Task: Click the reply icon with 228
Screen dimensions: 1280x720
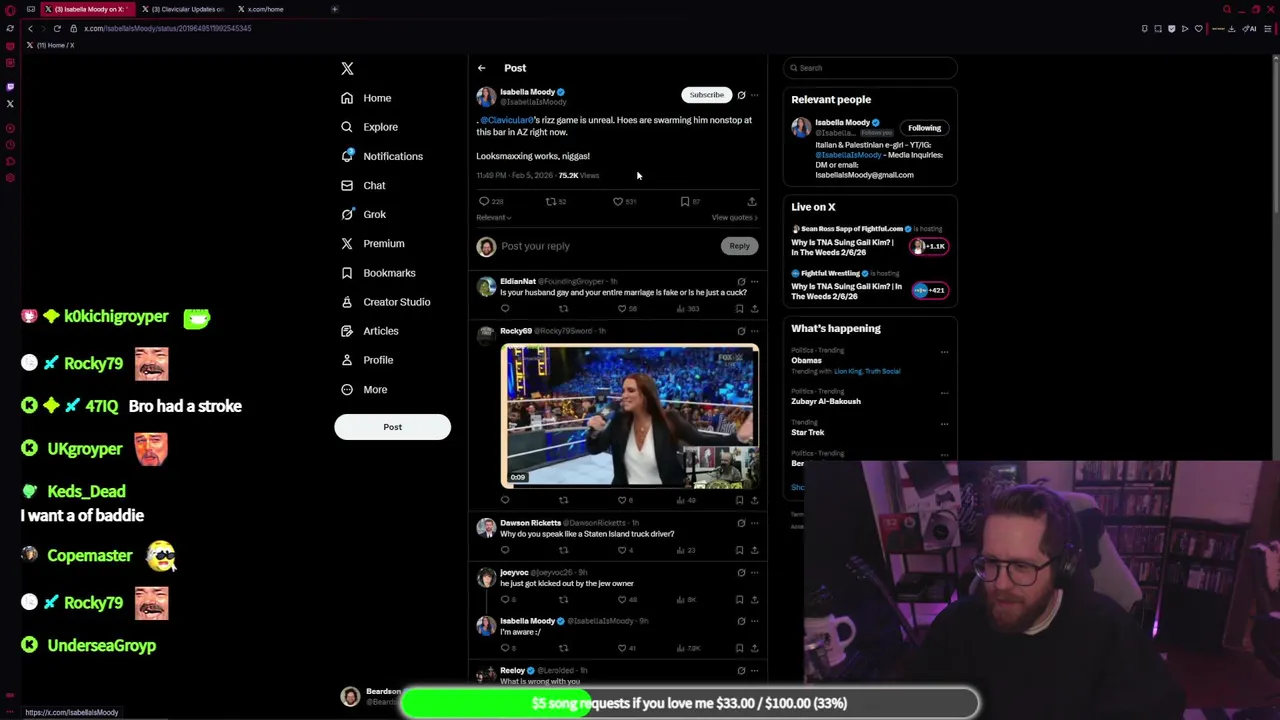Action: pyautogui.click(x=490, y=201)
